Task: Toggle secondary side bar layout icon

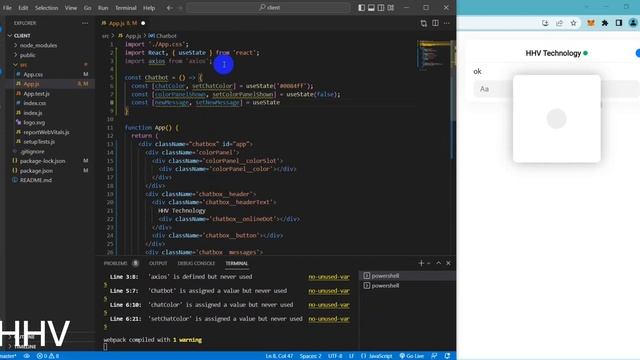Action: pyautogui.click(x=381, y=7)
